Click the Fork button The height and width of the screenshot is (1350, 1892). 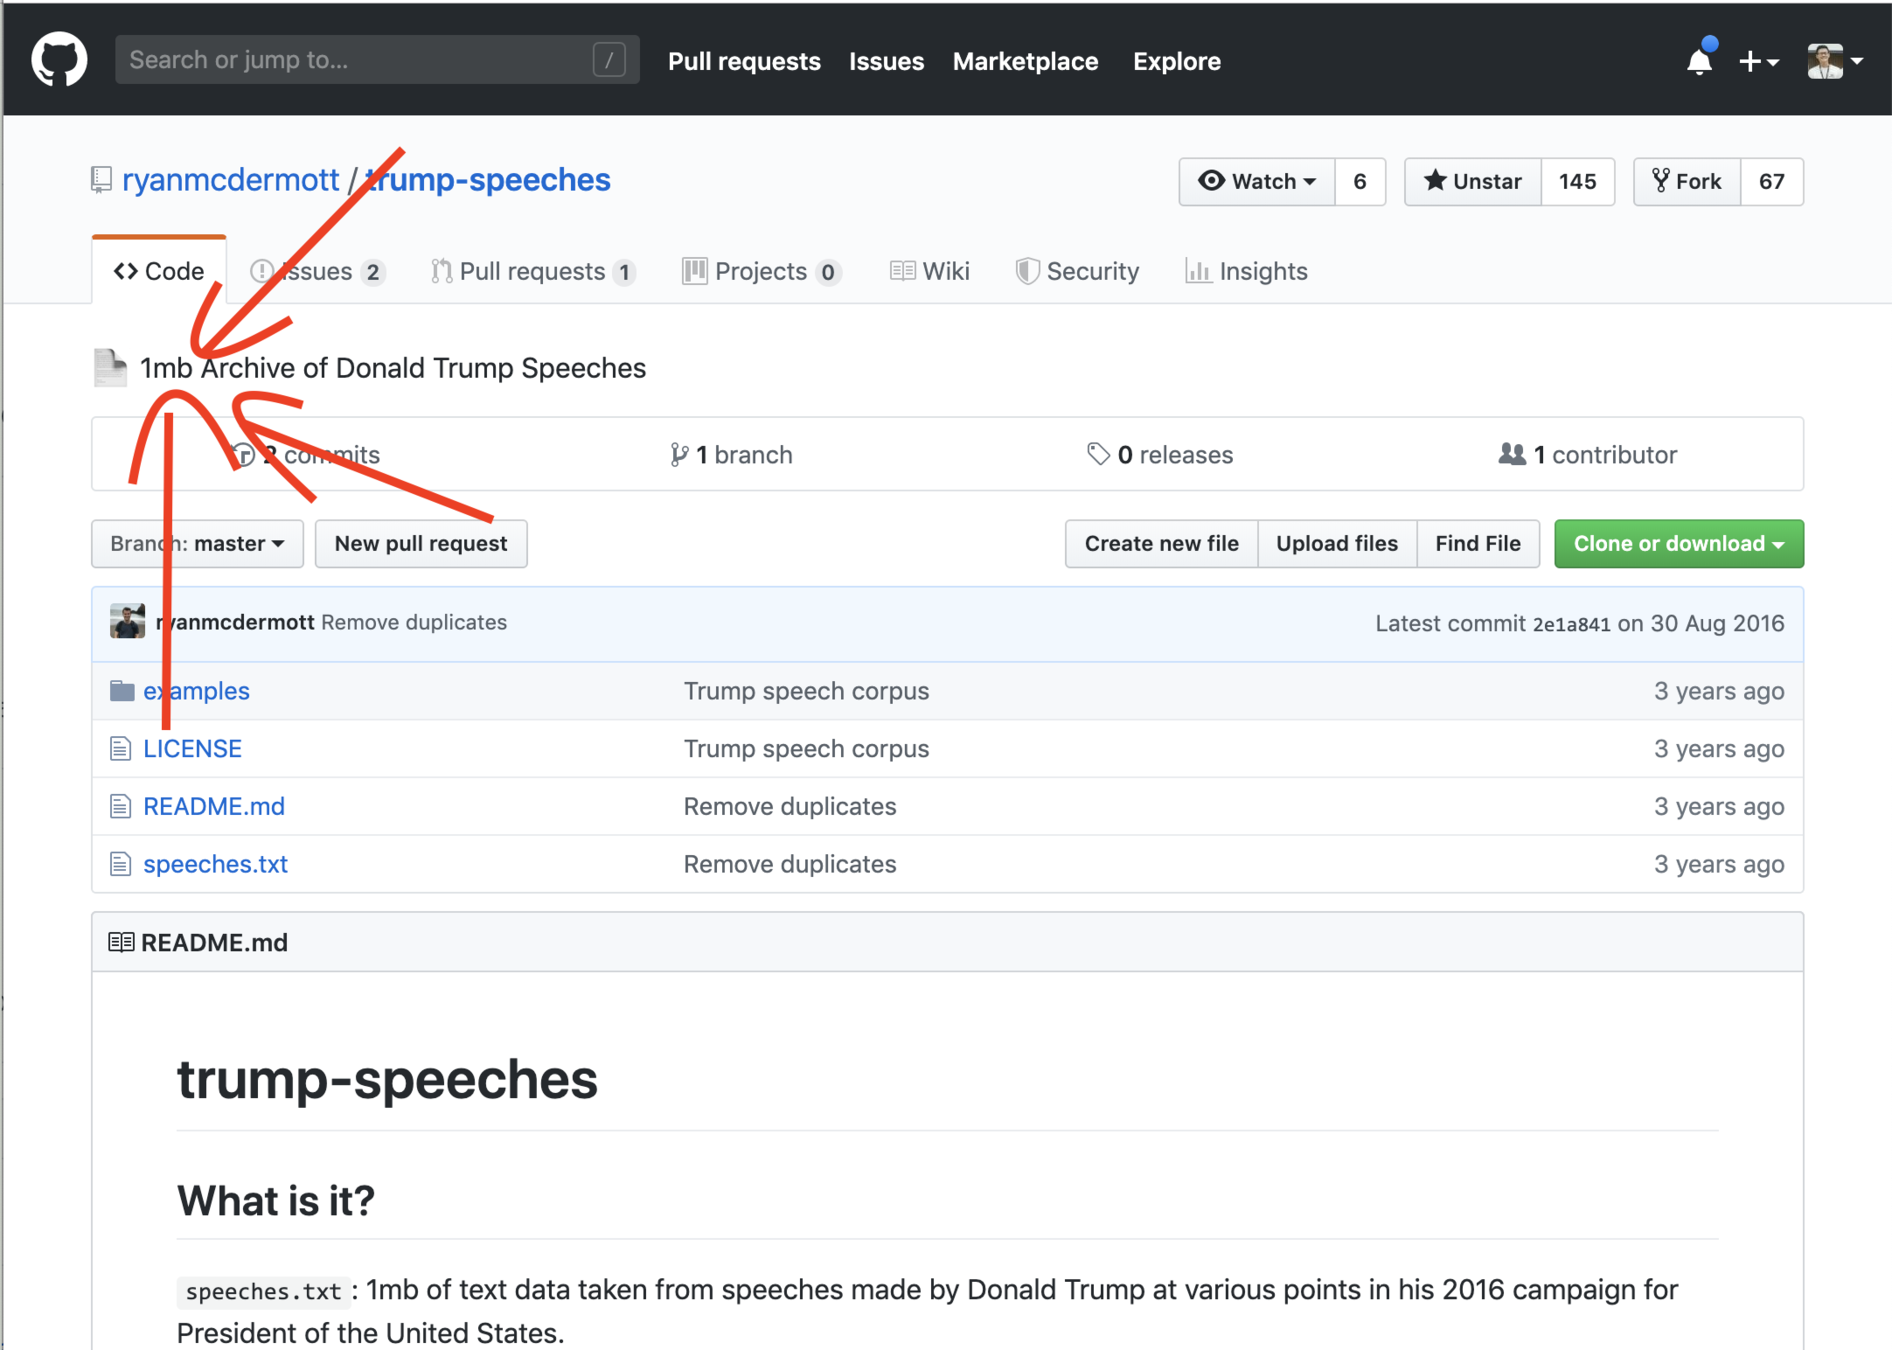point(1686,181)
